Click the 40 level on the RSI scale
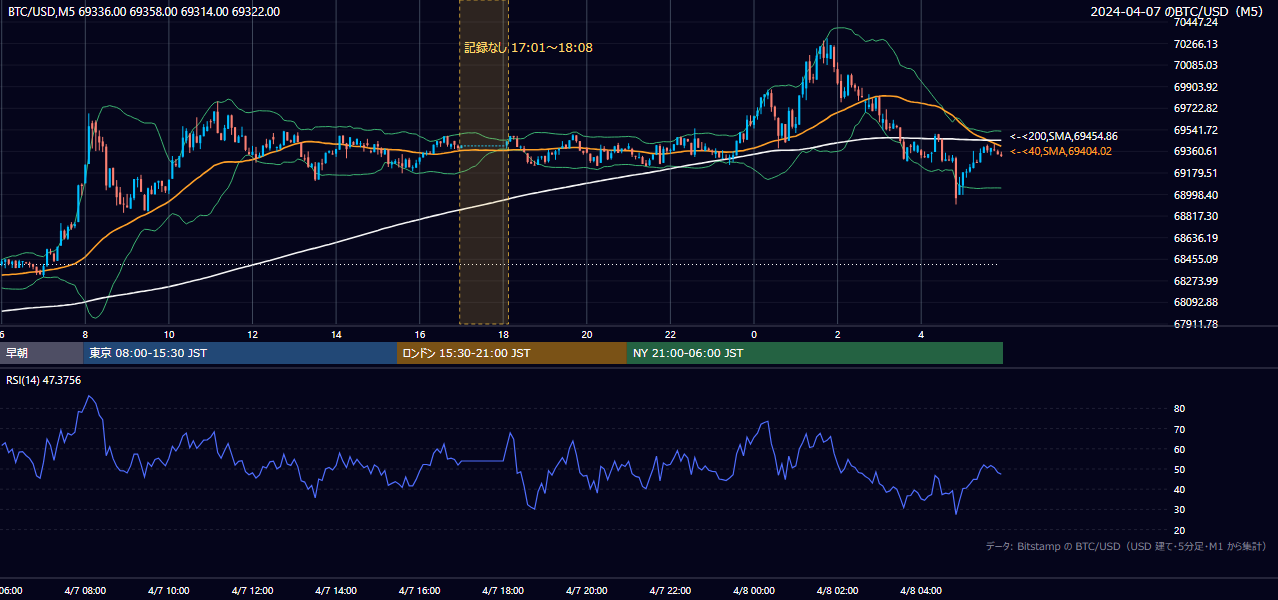The width and height of the screenshot is (1278, 600). click(x=1179, y=489)
